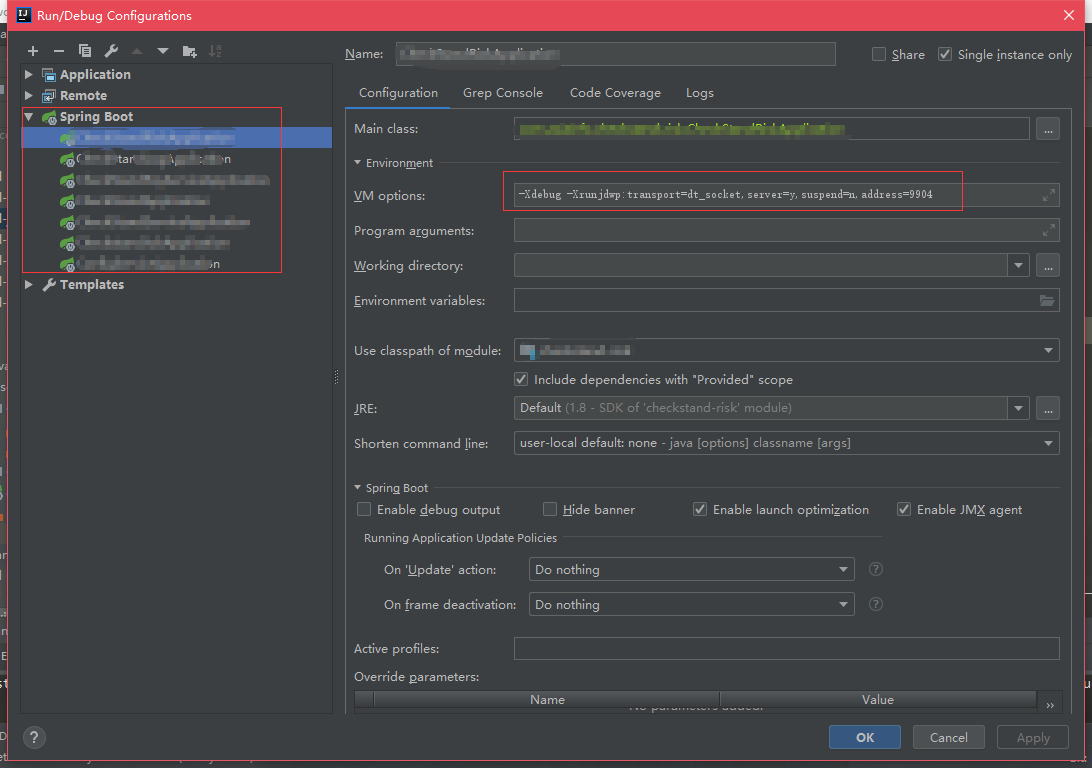Select the highlighted Spring Boot configuration

(177, 138)
